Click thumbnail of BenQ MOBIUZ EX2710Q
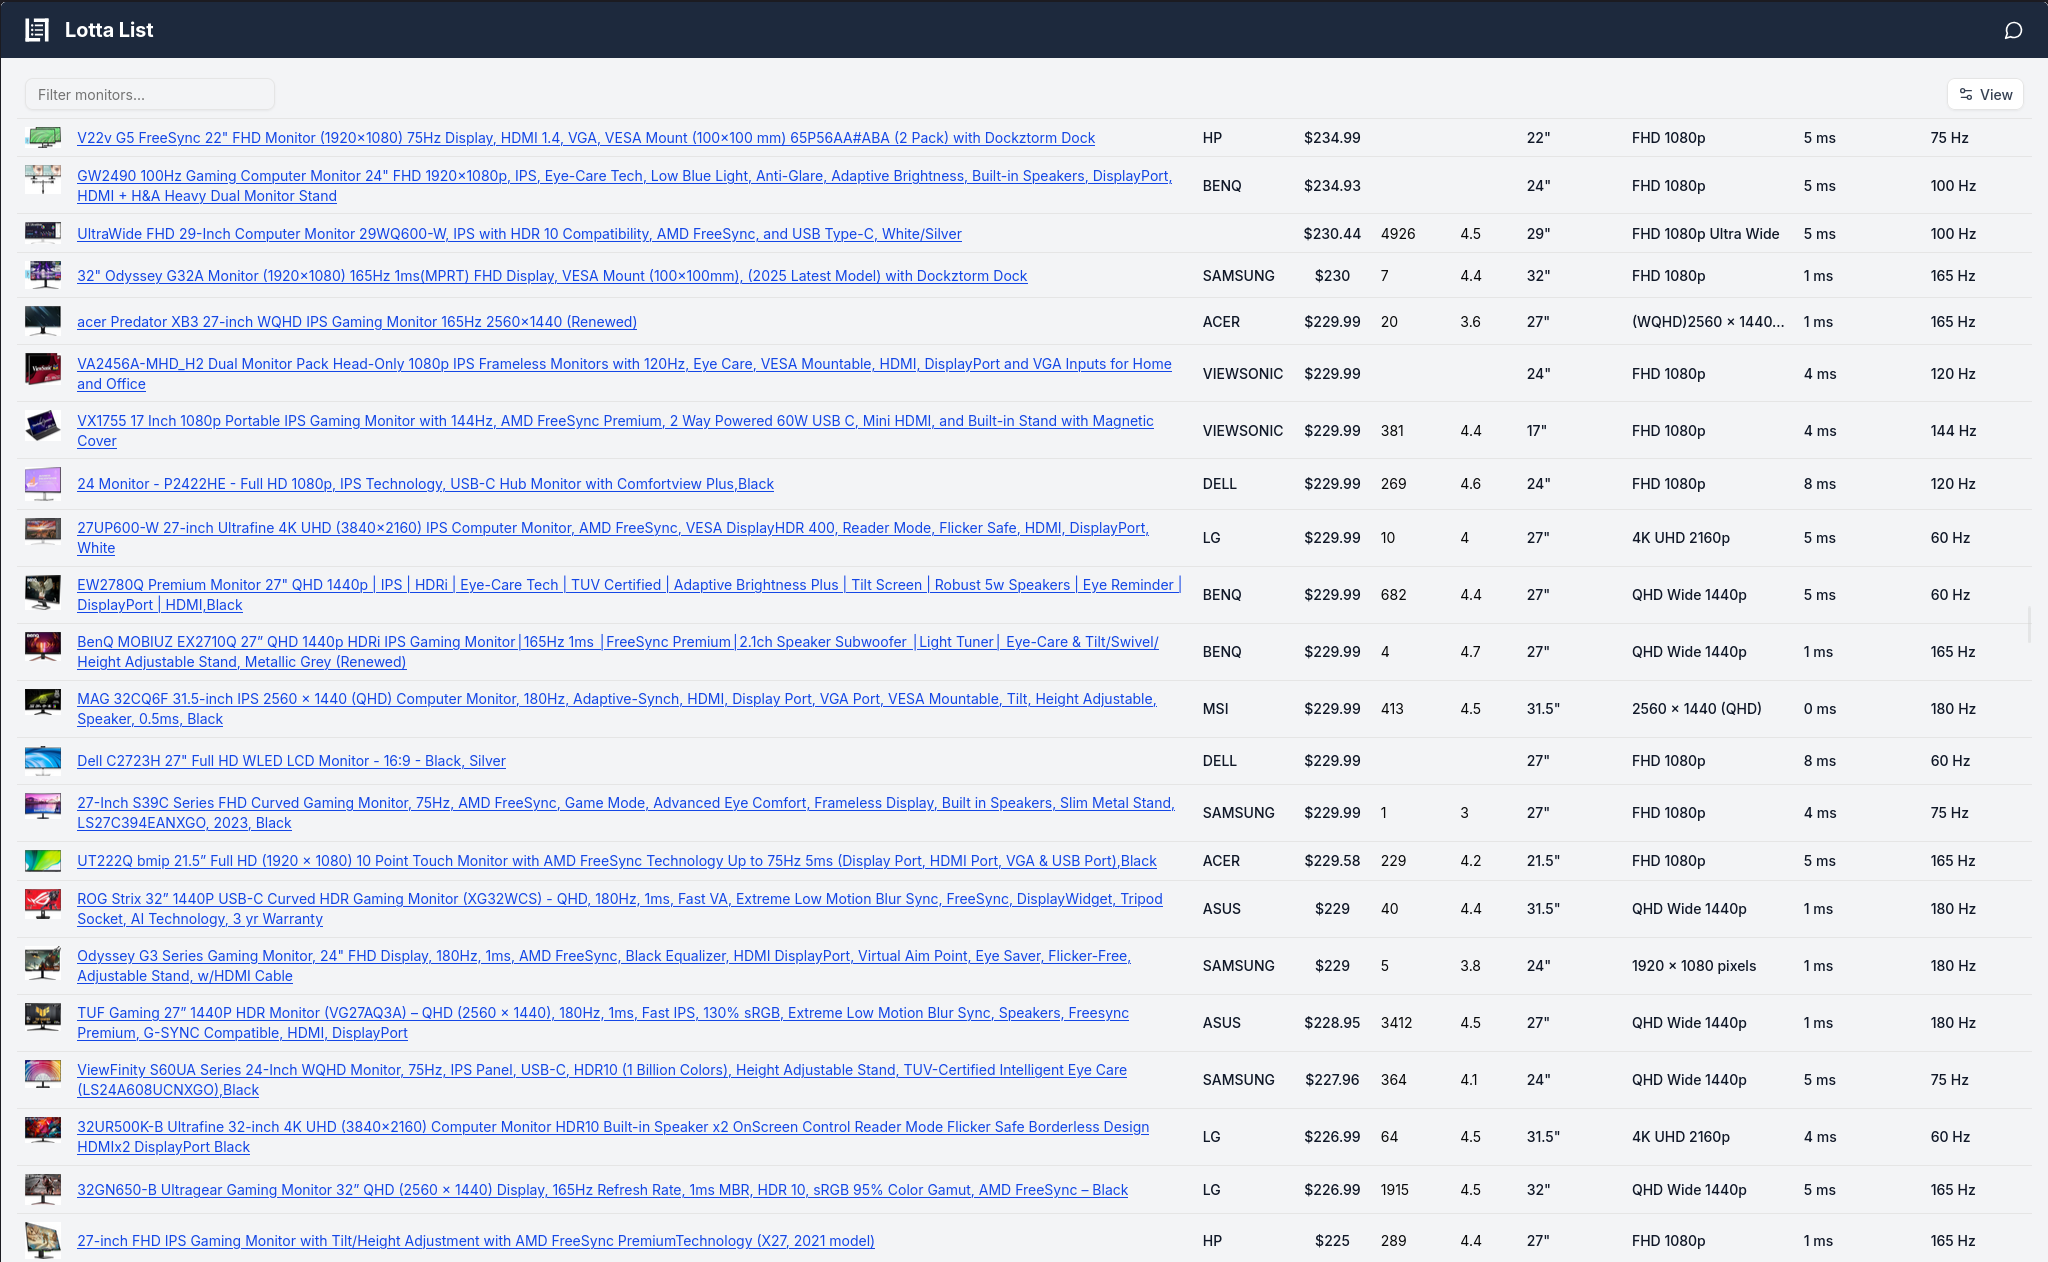The width and height of the screenshot is (2048, 1262). pos(43,647)
